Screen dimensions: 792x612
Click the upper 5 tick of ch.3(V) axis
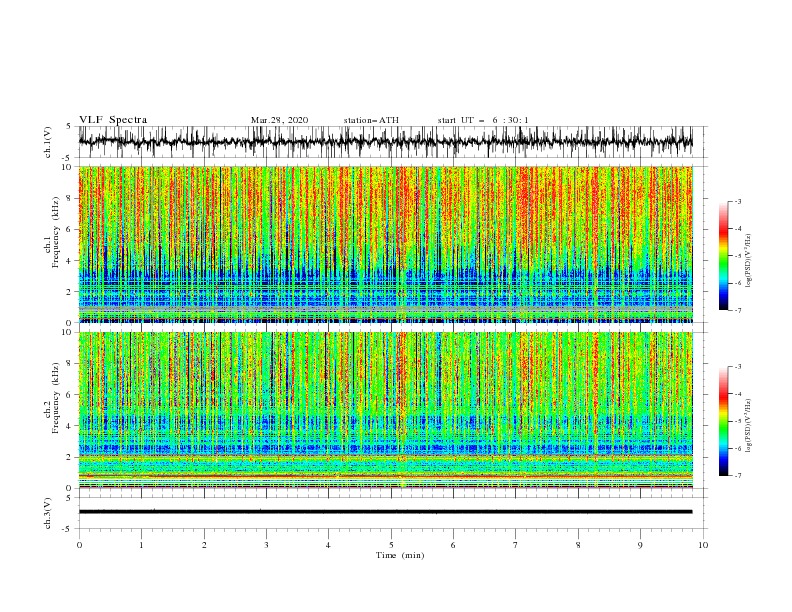[x=69, y=498]
